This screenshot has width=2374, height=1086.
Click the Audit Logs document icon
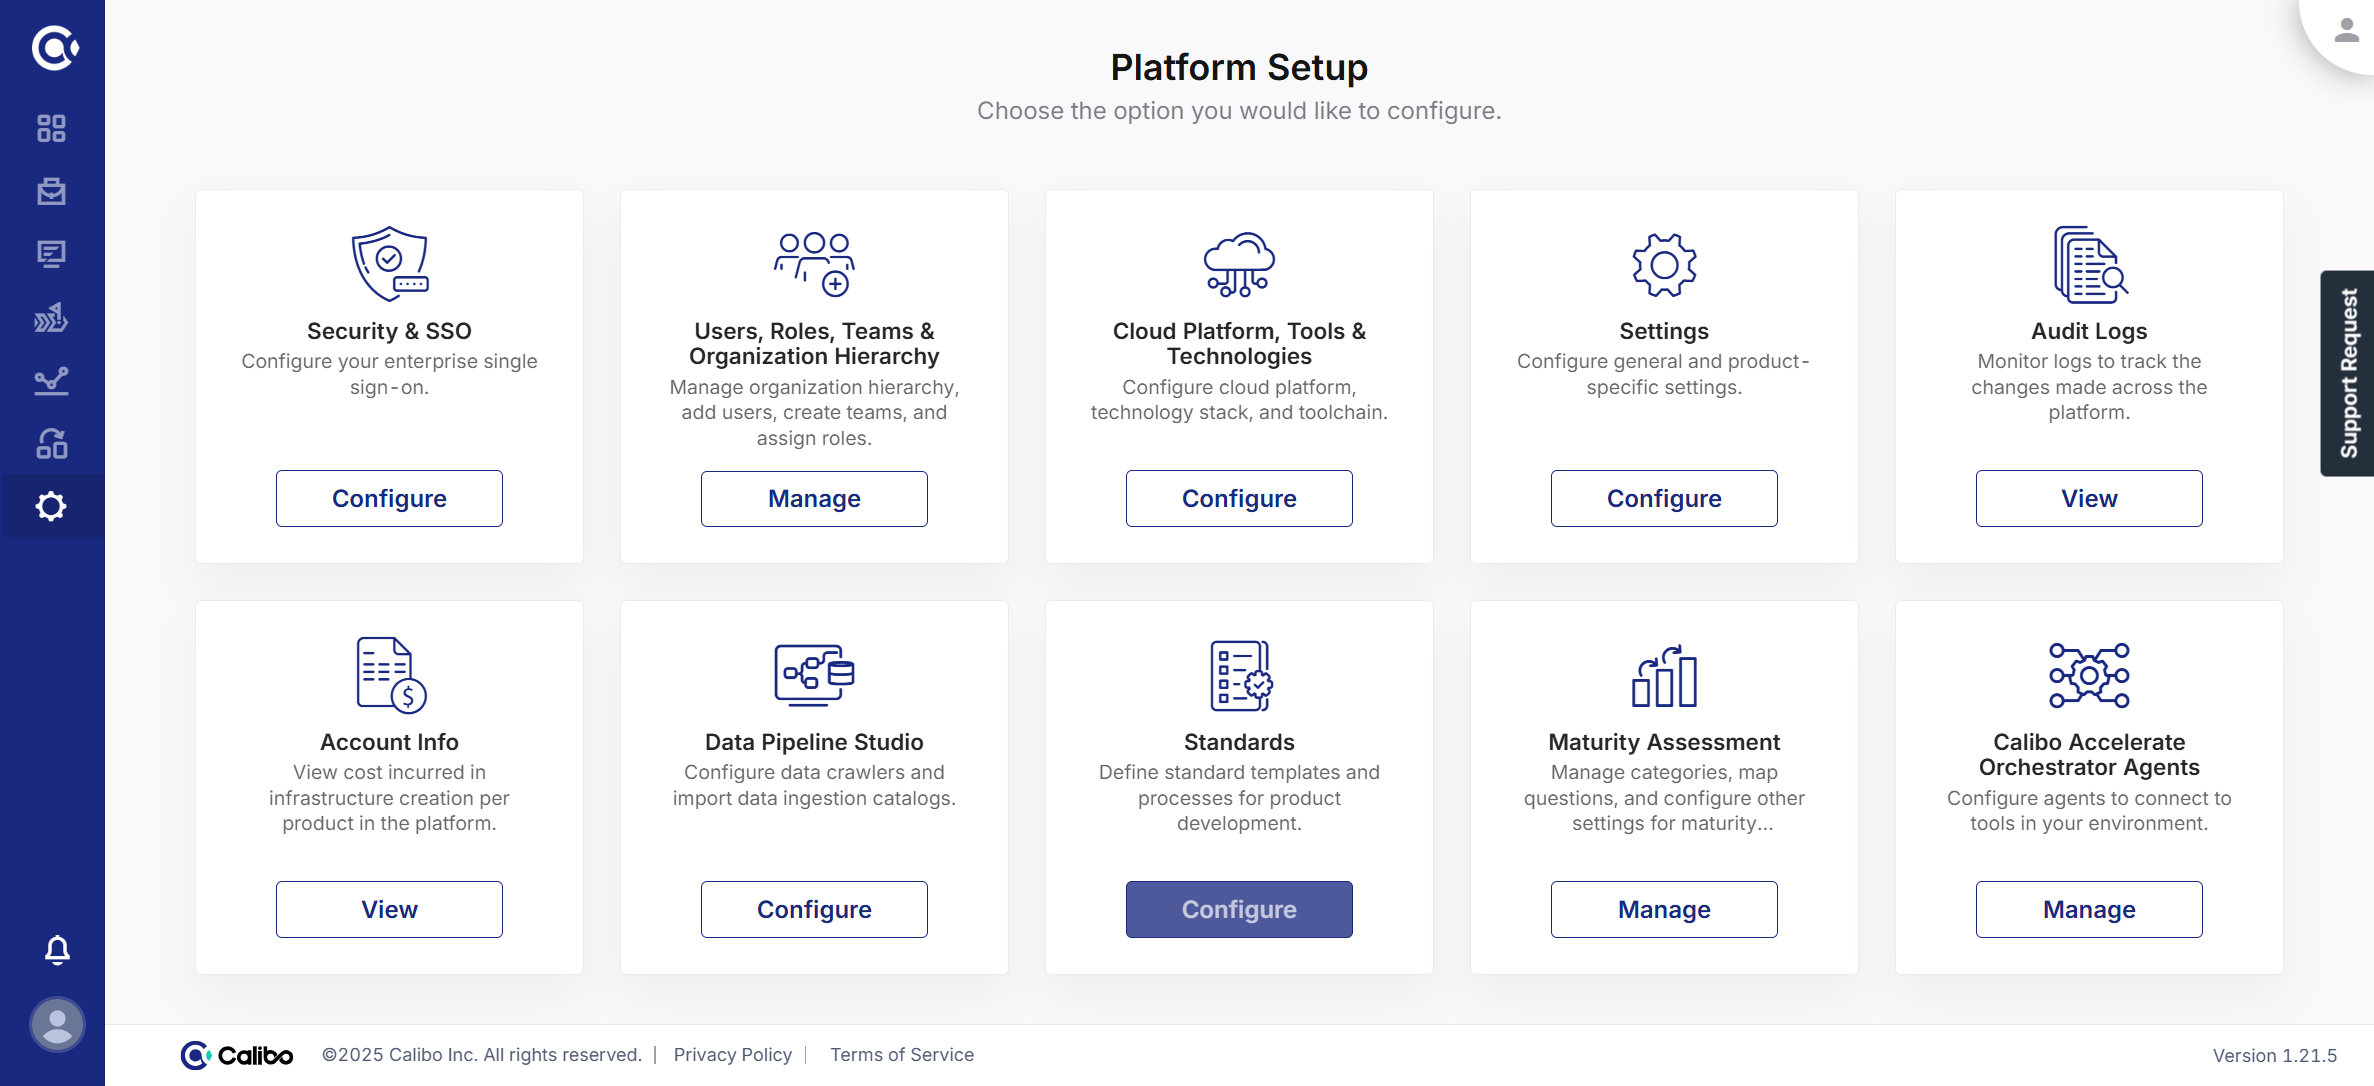tap(2089, 264)
